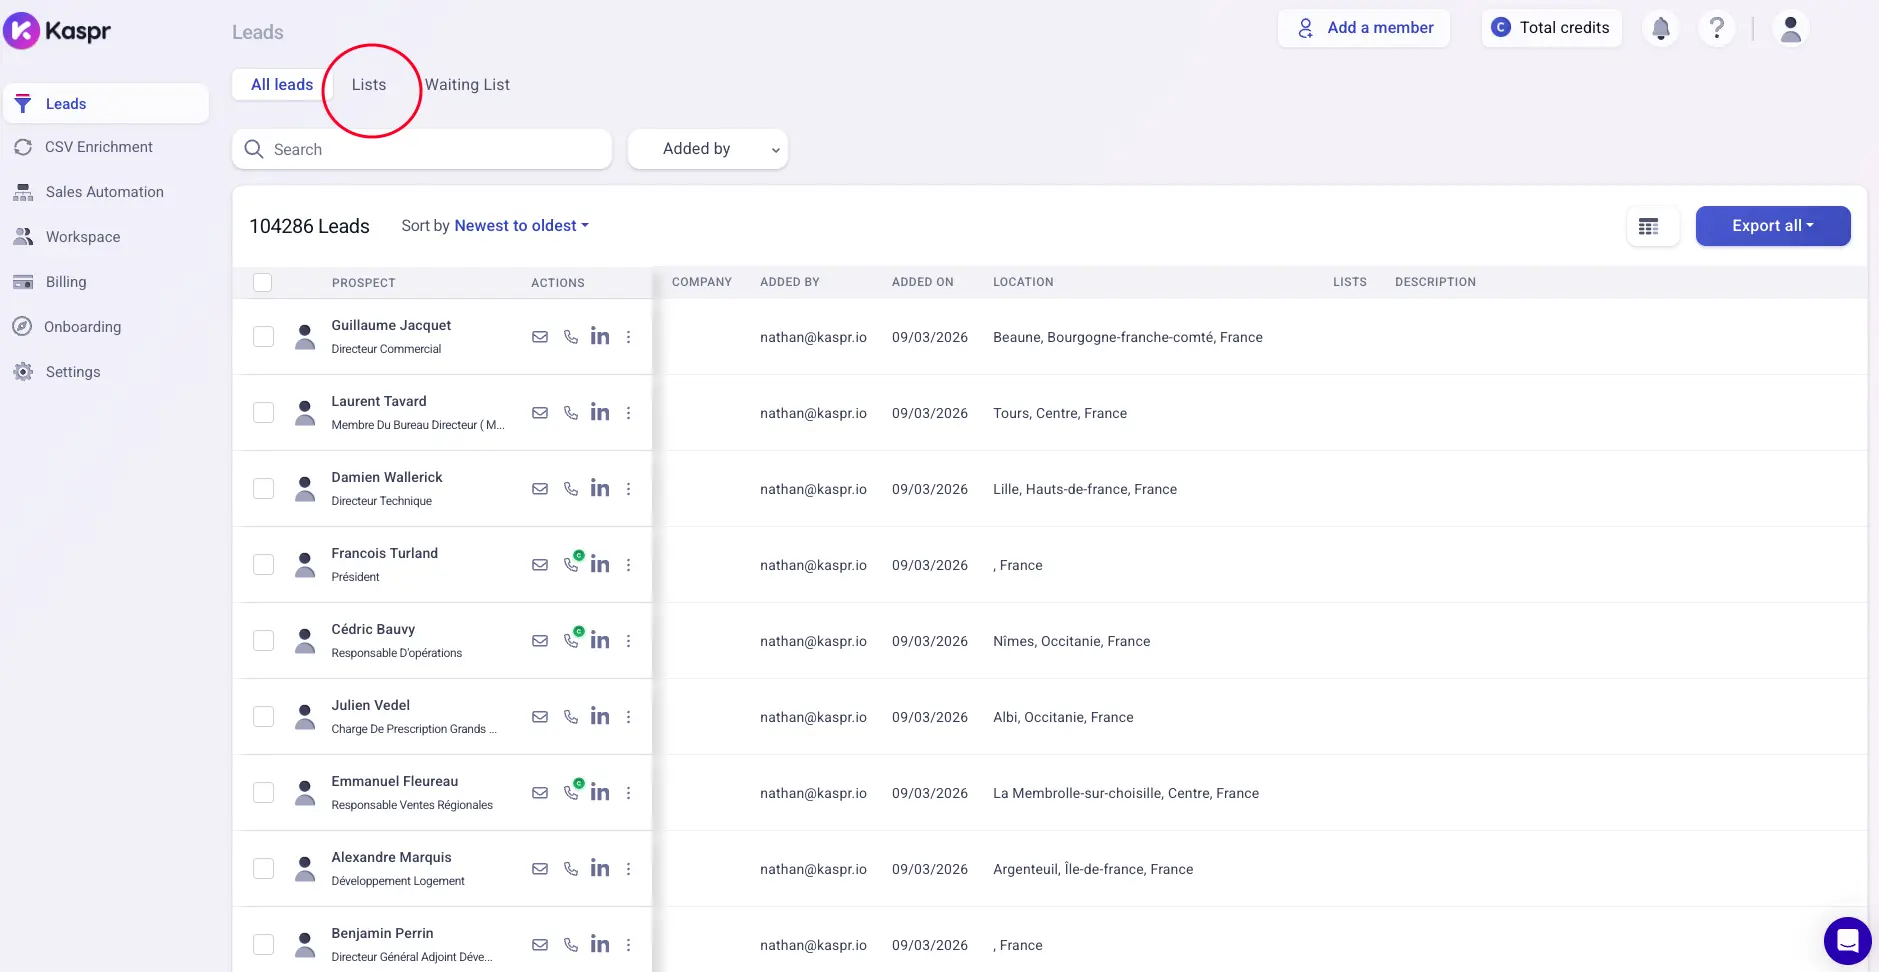The width and height of the screenshot is (1879, 972).
Task: Click email icon for Guillaume Jacquet
Action: click(540, 337)
